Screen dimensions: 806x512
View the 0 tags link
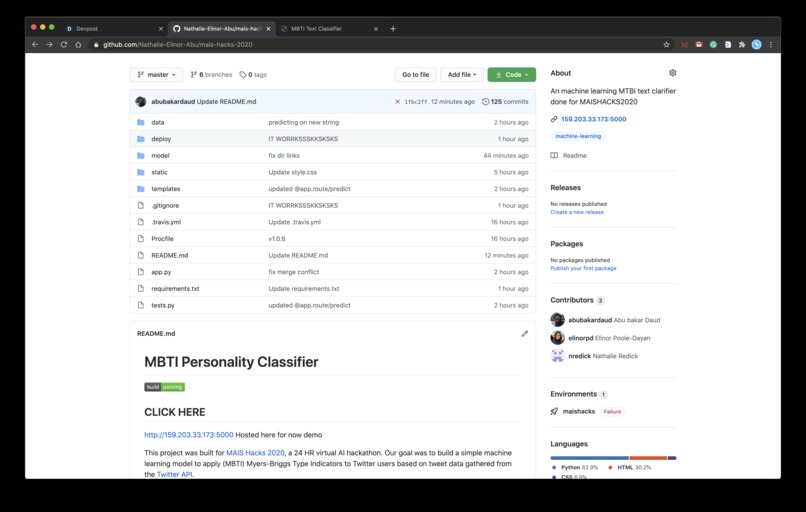253,75
